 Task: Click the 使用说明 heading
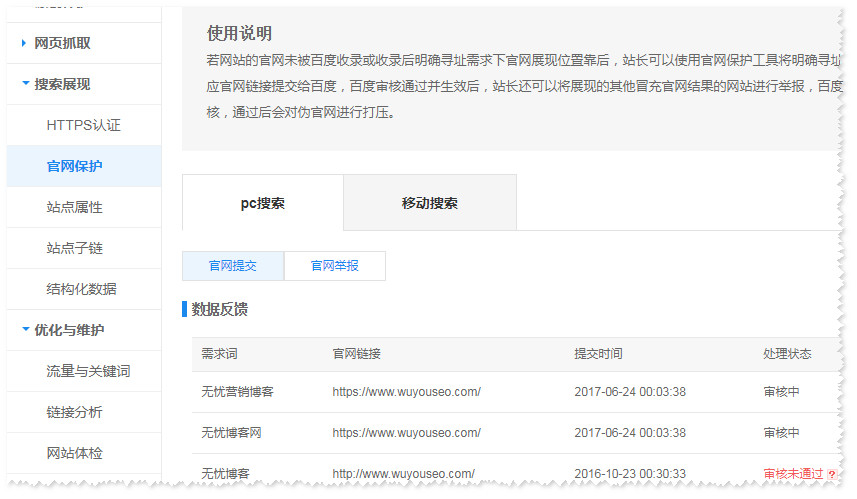[x=239, y=33]
